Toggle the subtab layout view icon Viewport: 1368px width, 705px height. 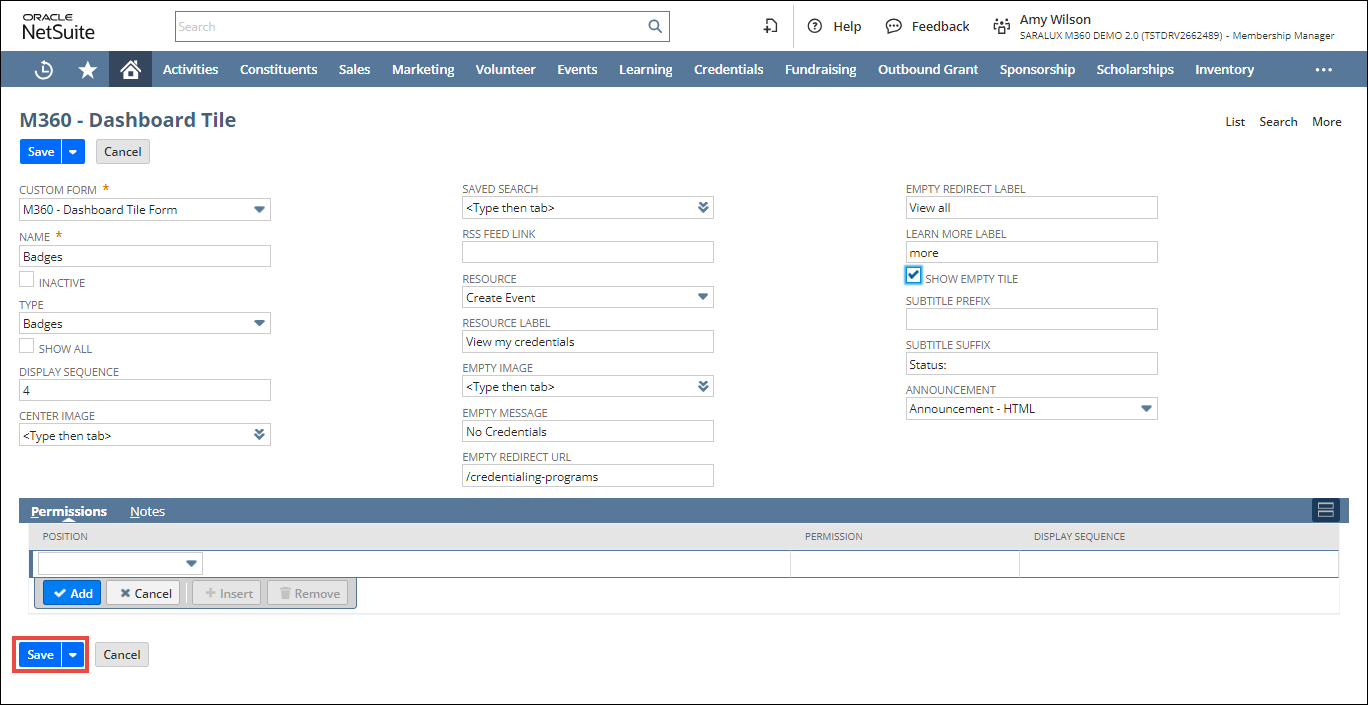(1325, 511)
